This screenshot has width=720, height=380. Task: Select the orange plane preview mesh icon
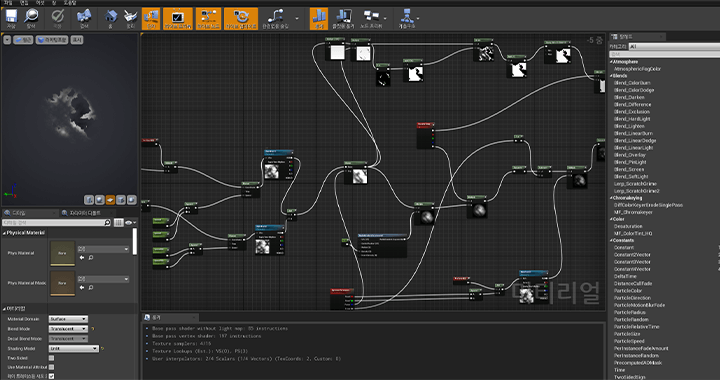click(110, 200)
